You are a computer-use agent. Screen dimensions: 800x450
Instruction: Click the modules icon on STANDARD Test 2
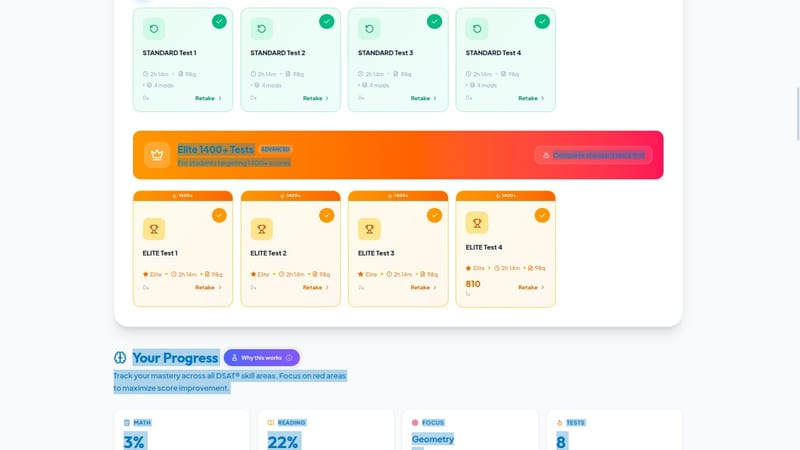[x=257, y=85]
